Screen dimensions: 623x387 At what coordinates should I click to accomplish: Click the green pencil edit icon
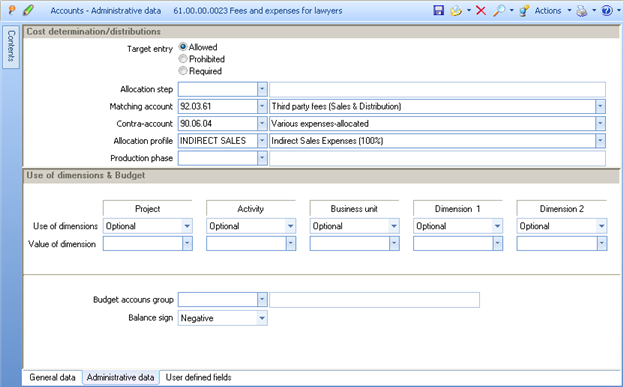[x=28, y=10]
